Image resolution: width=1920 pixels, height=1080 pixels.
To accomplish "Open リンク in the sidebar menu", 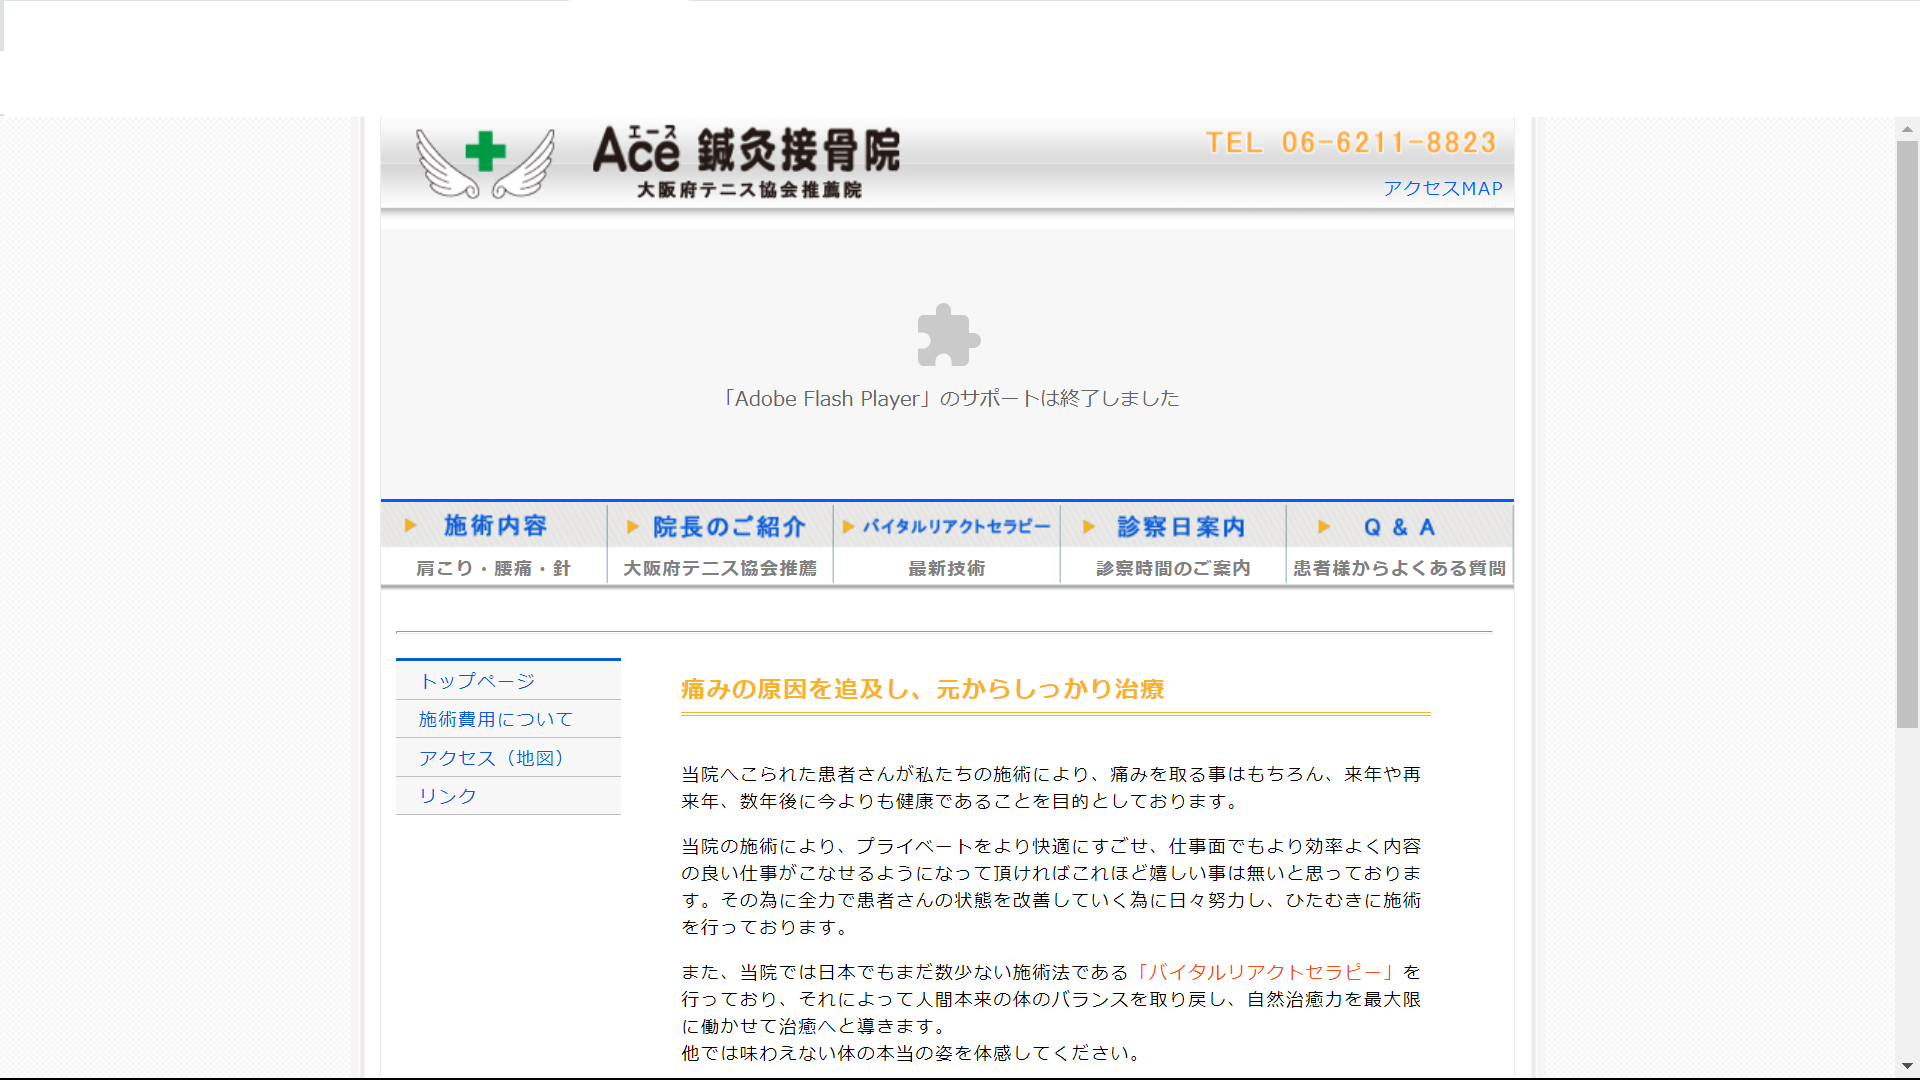I will [508, 796].
